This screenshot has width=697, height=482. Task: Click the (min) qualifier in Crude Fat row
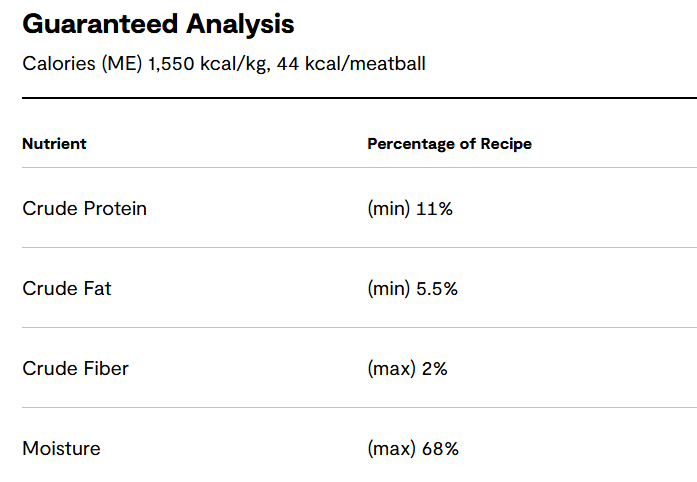click(x=389, y=289)
